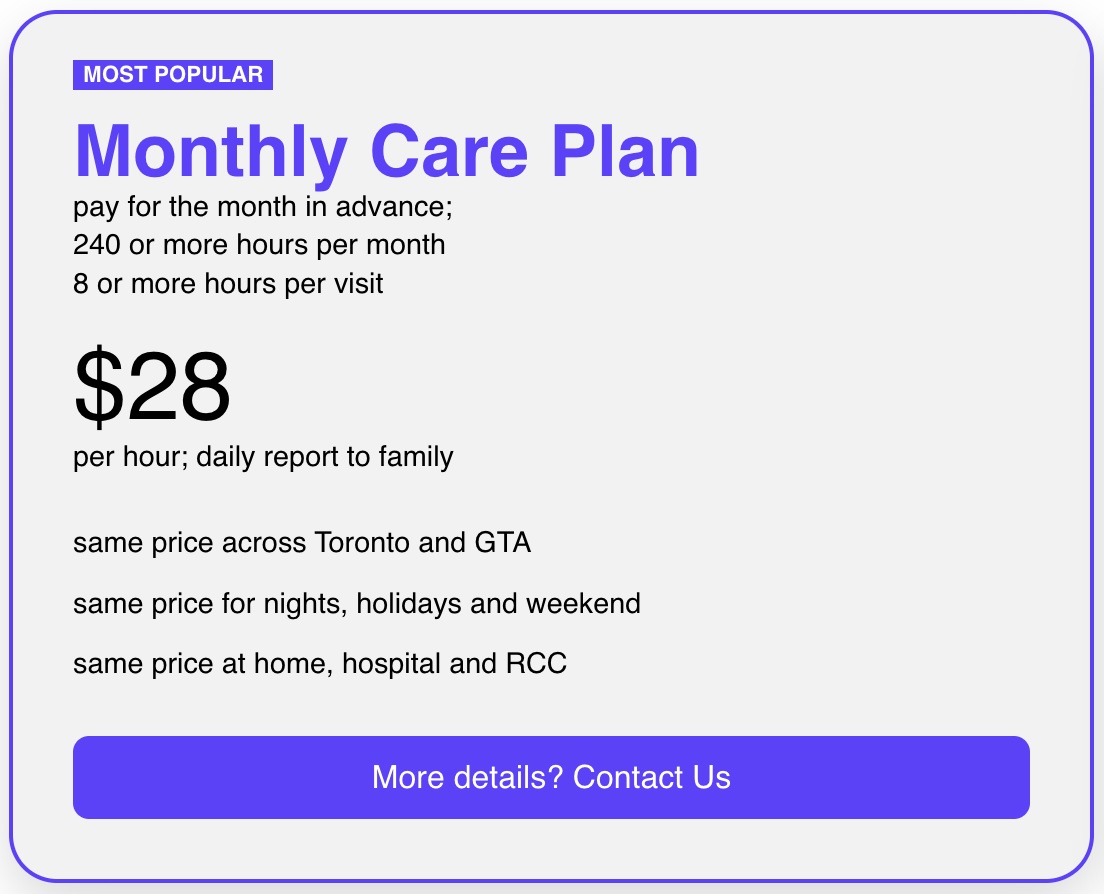Click the $28 price figure
Image resolution: width=1104 pixels, height=894 pixels.
[152, 388]
